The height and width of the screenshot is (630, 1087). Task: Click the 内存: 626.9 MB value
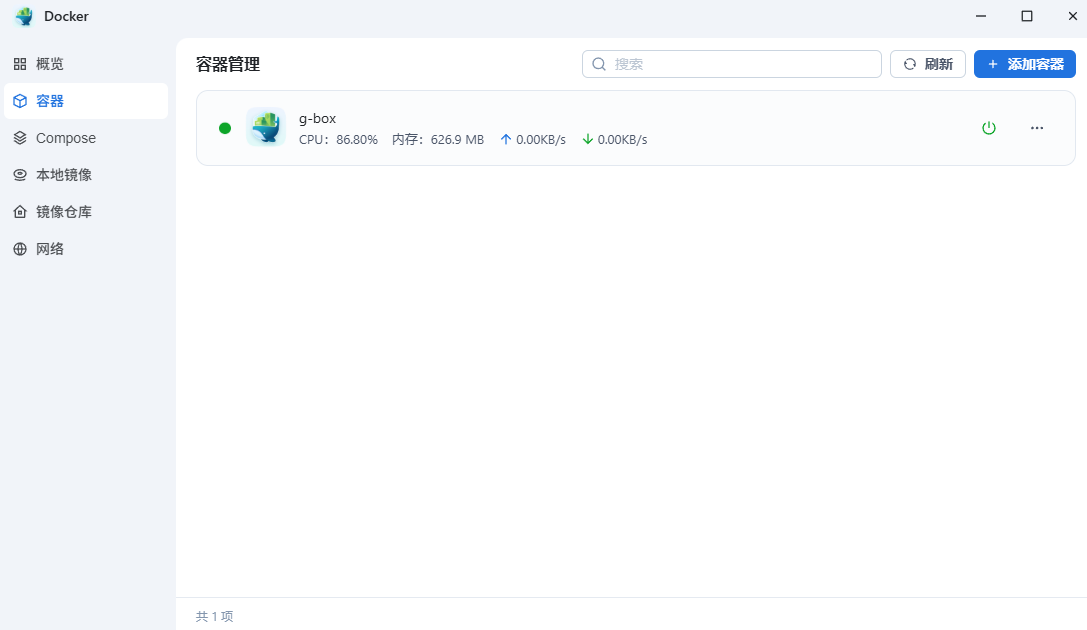click(x=437, y=139)
